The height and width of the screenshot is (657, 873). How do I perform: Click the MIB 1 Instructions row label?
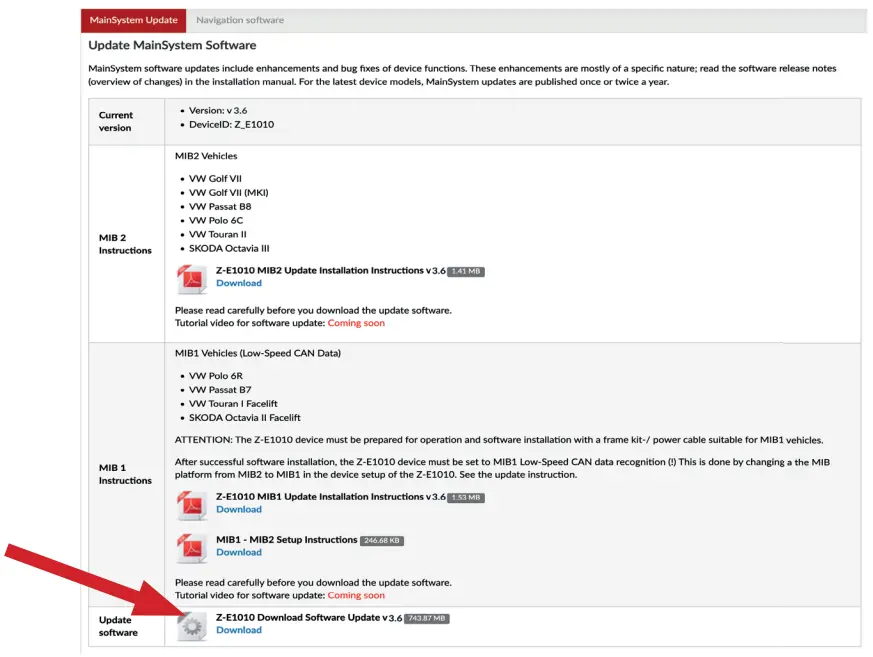pyautogui.click(x=125, y=474)
